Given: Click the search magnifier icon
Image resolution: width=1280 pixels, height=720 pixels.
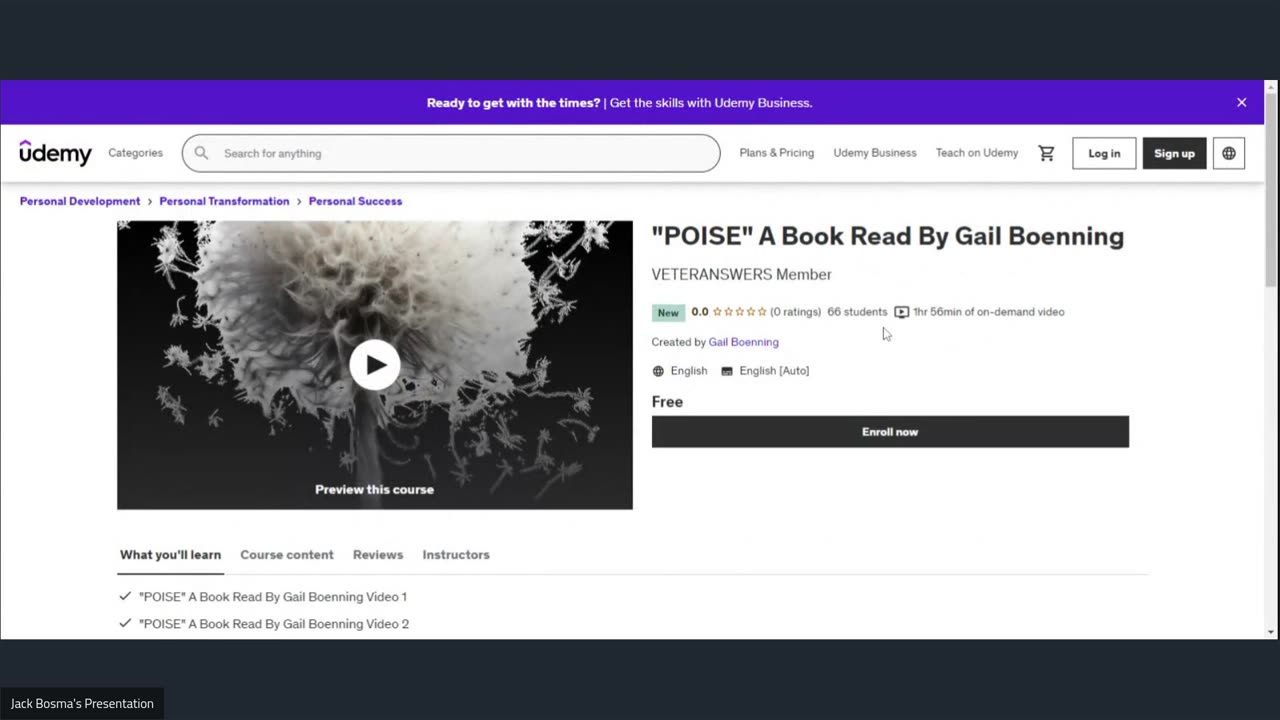Looking at the screenshot, I should coord(201,153).
